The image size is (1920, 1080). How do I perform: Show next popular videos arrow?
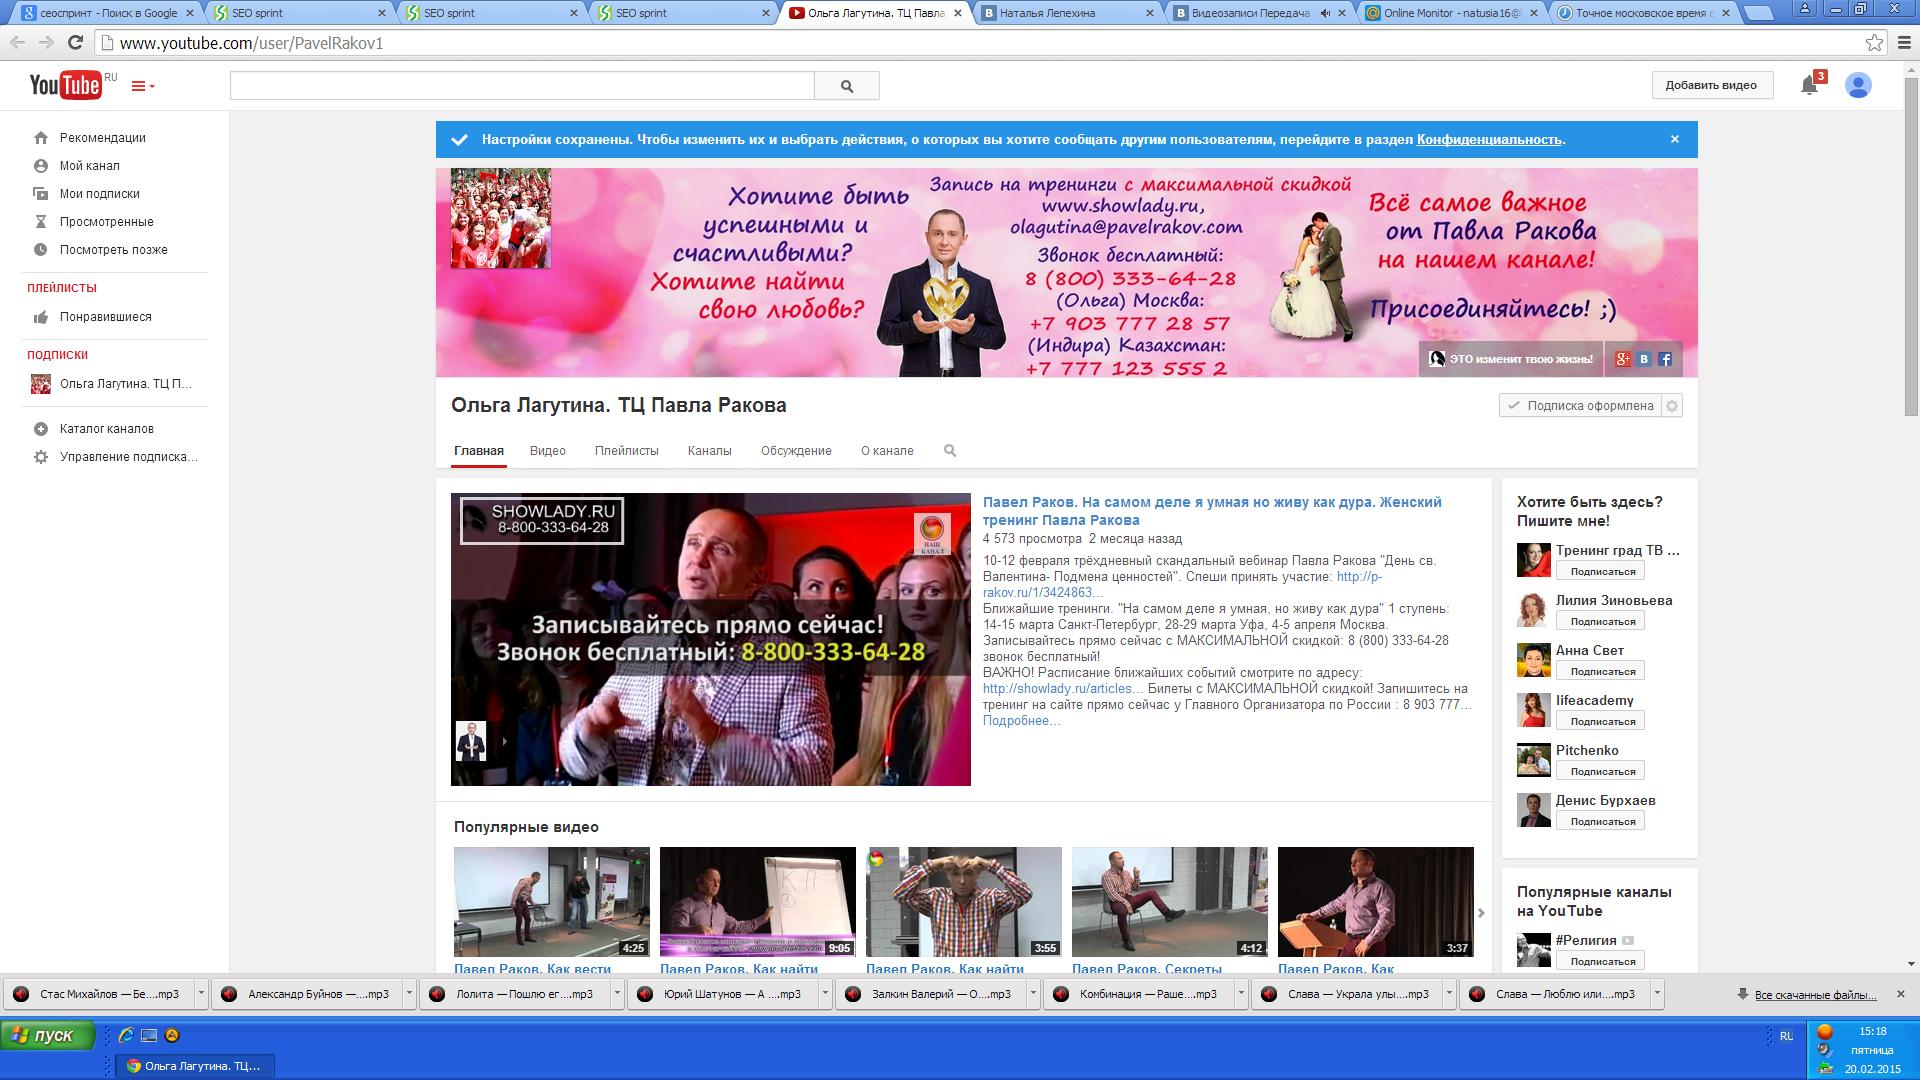point(1481,913)
